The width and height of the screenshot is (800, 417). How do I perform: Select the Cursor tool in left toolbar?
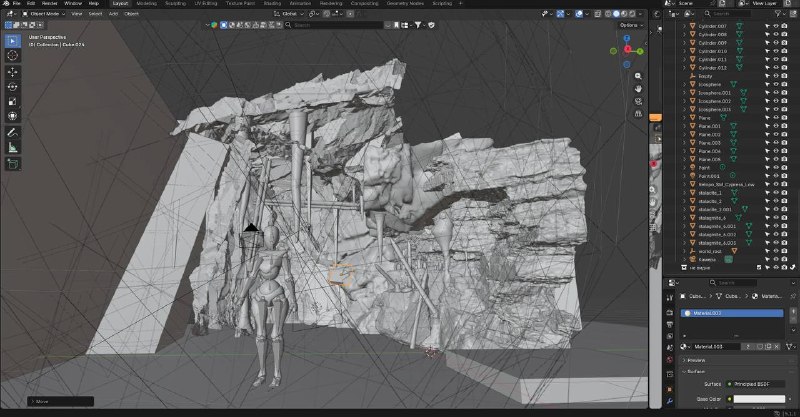click(x=13, y=55)
